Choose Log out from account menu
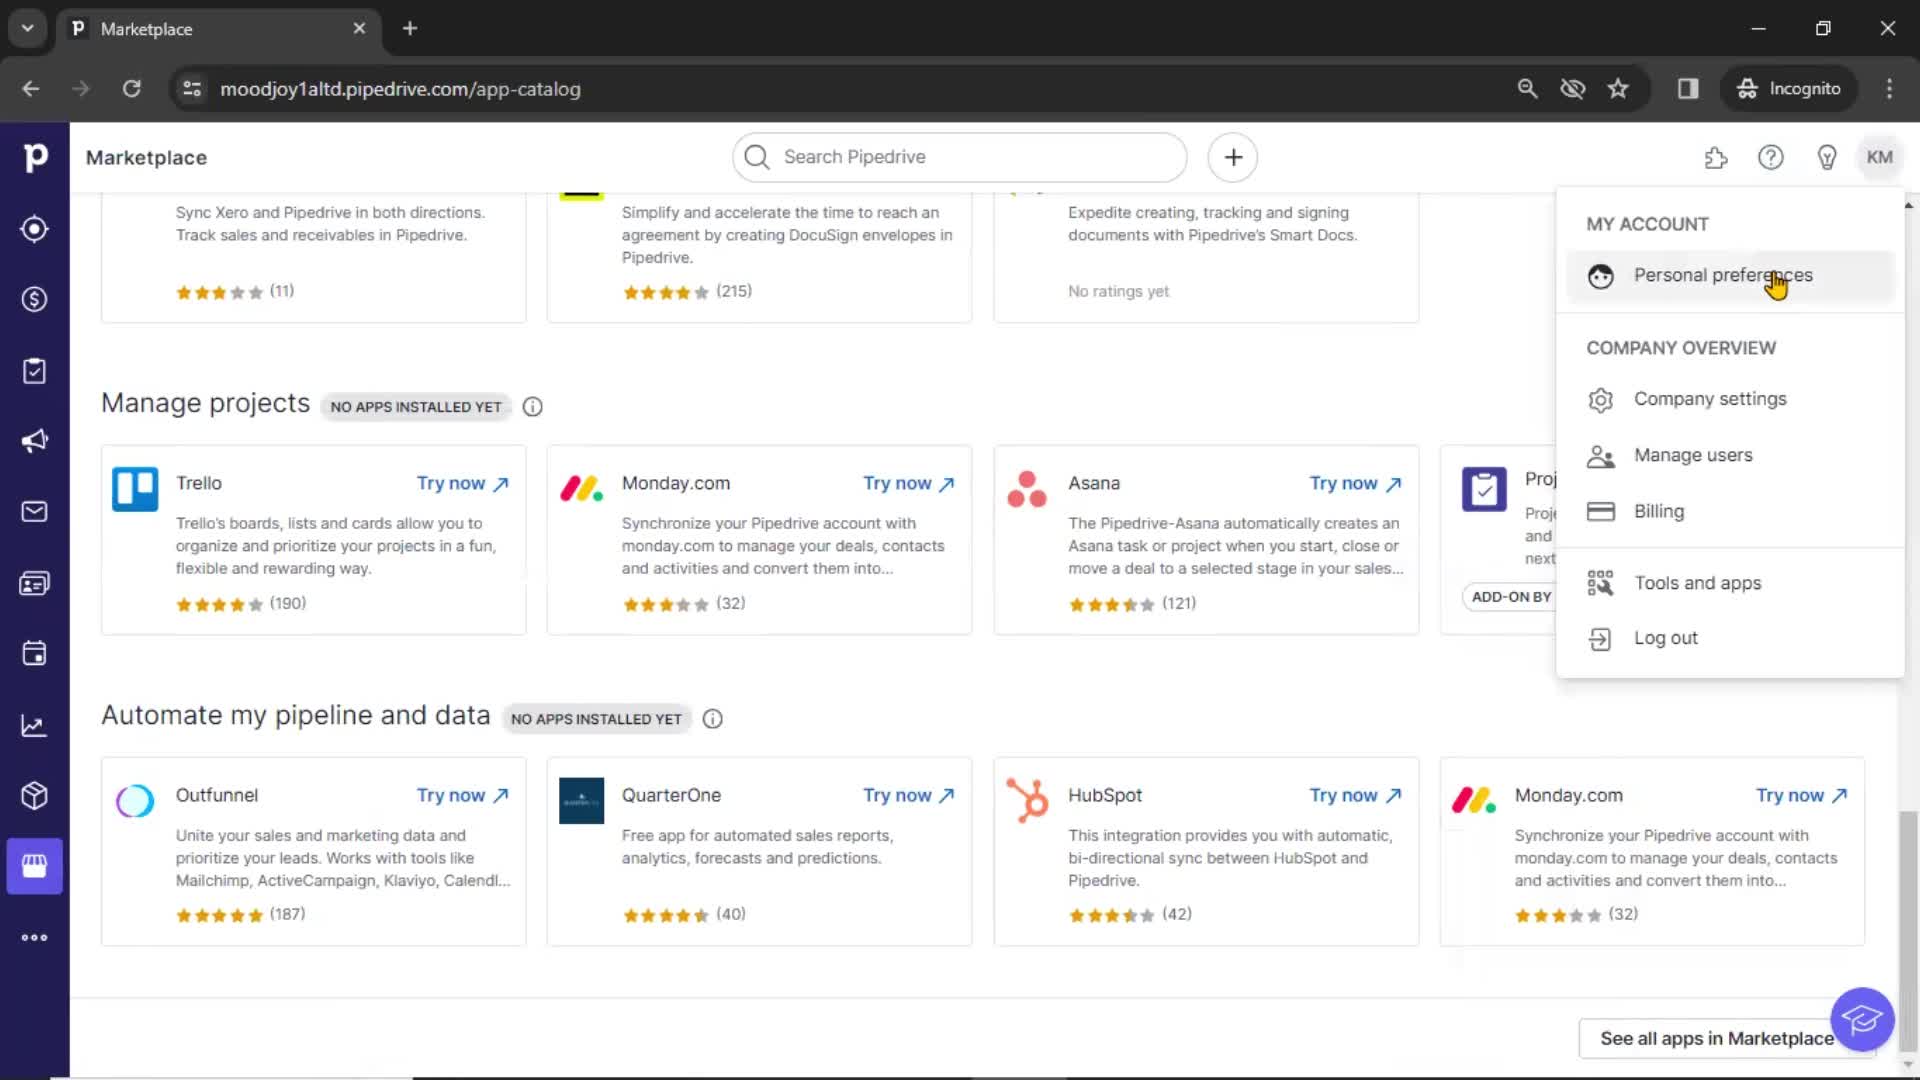The width and height of the screenshot is (1920, 1080). click(1730, 638)
